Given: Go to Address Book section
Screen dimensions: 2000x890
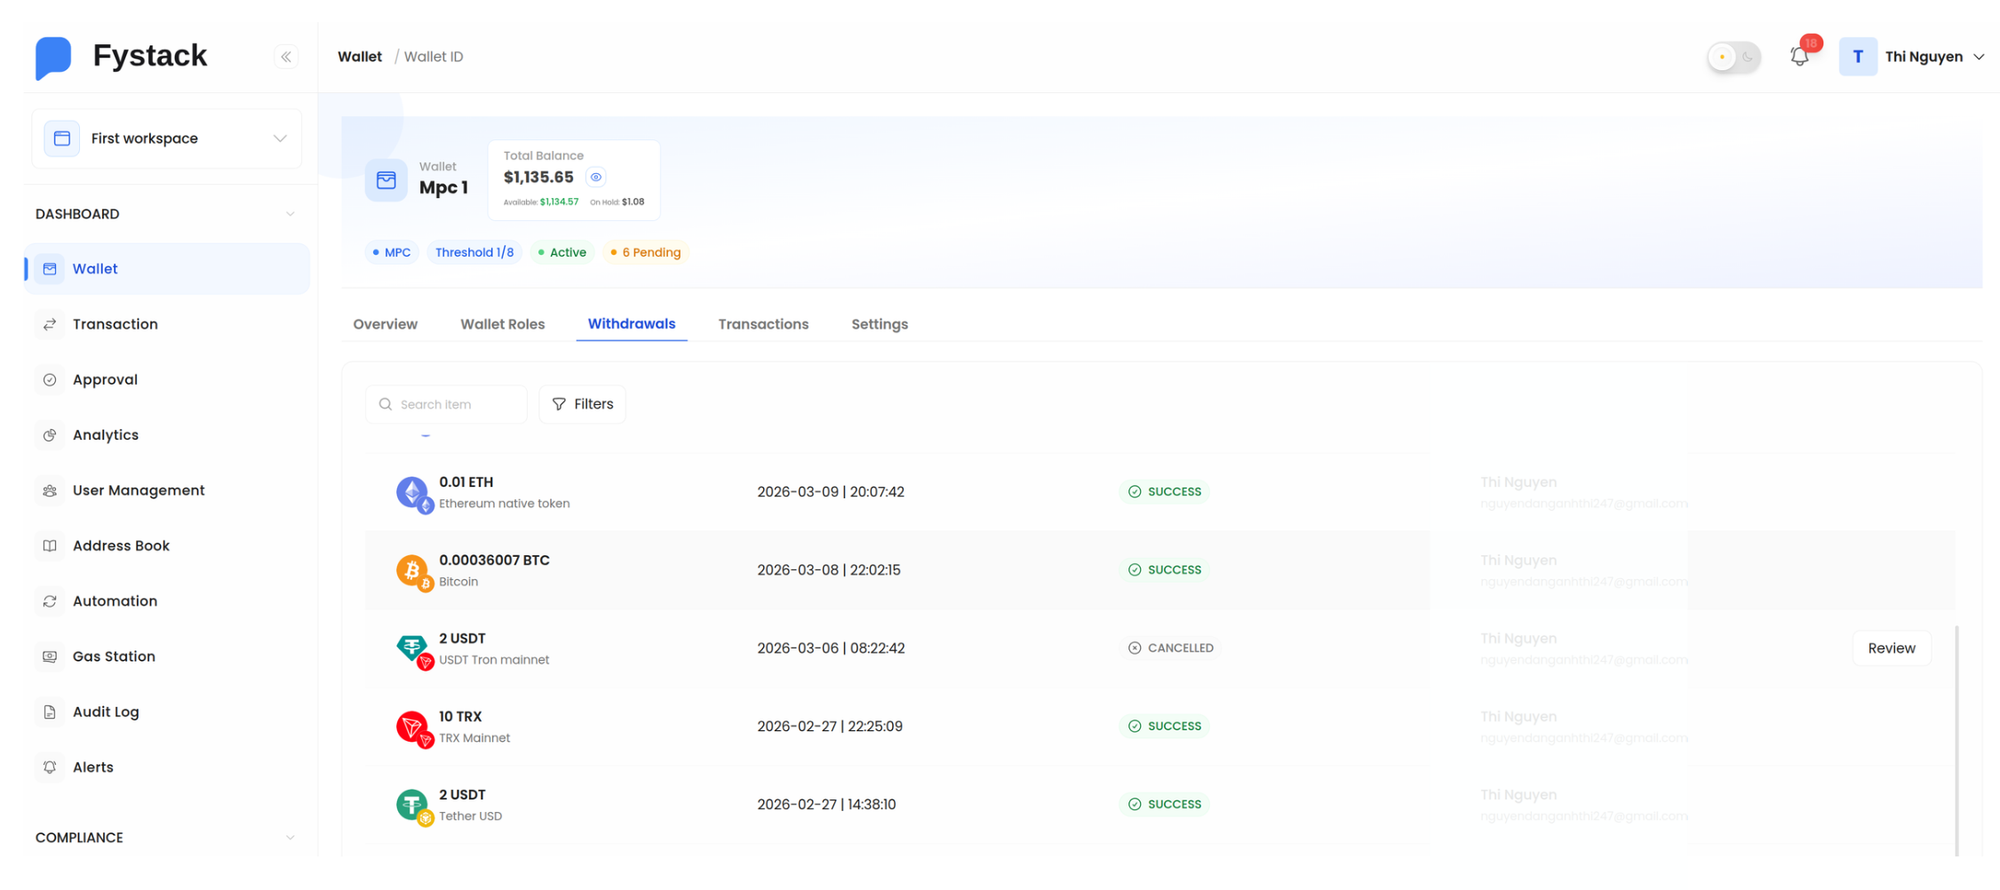Looking at the screenshot, I should (x=120, y=546).
